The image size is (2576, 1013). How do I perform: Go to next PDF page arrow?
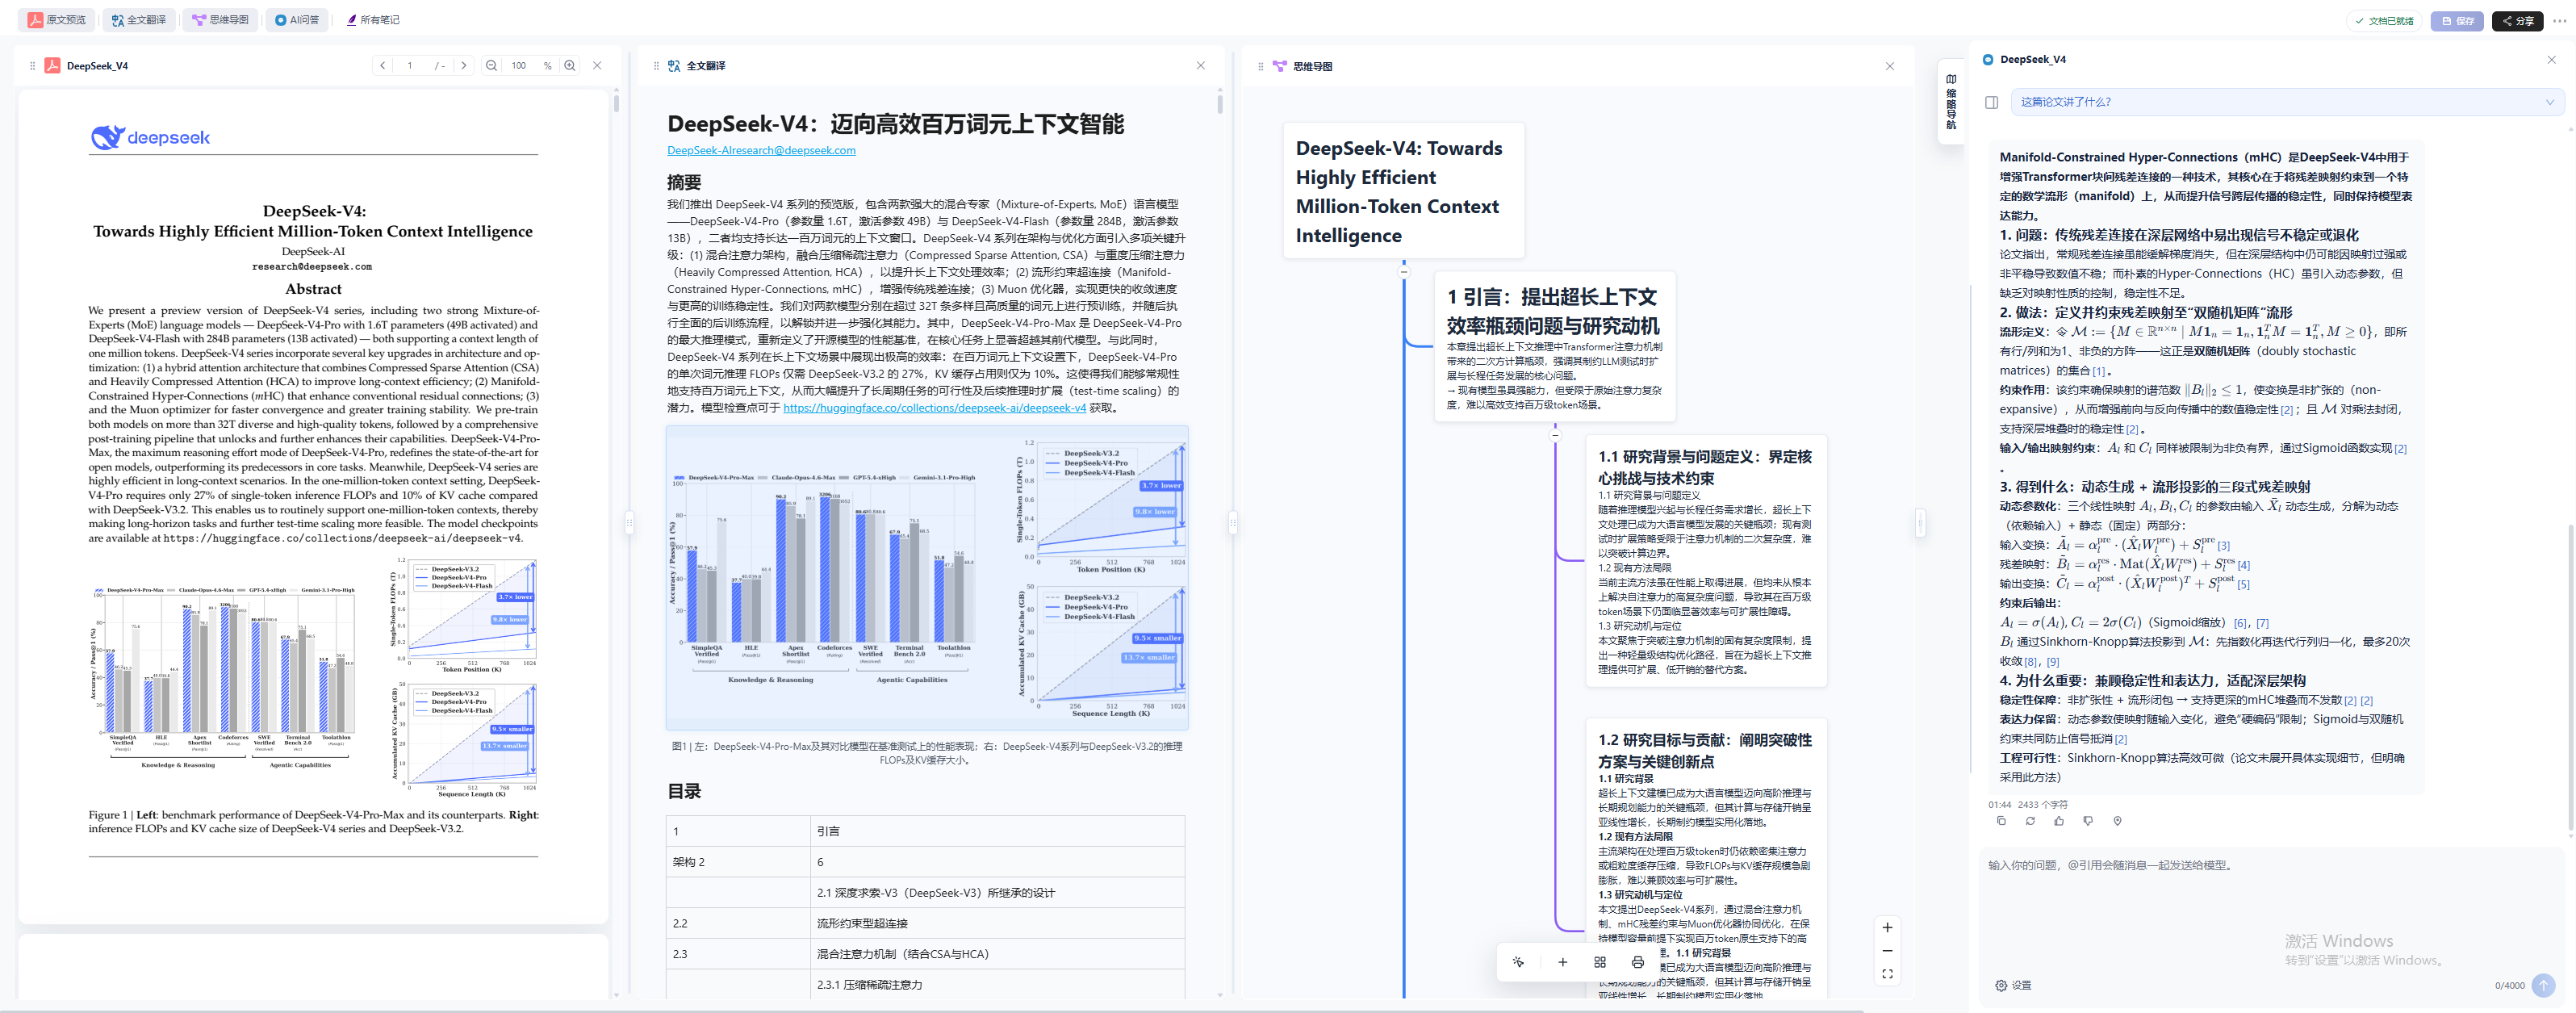point(463,66)
